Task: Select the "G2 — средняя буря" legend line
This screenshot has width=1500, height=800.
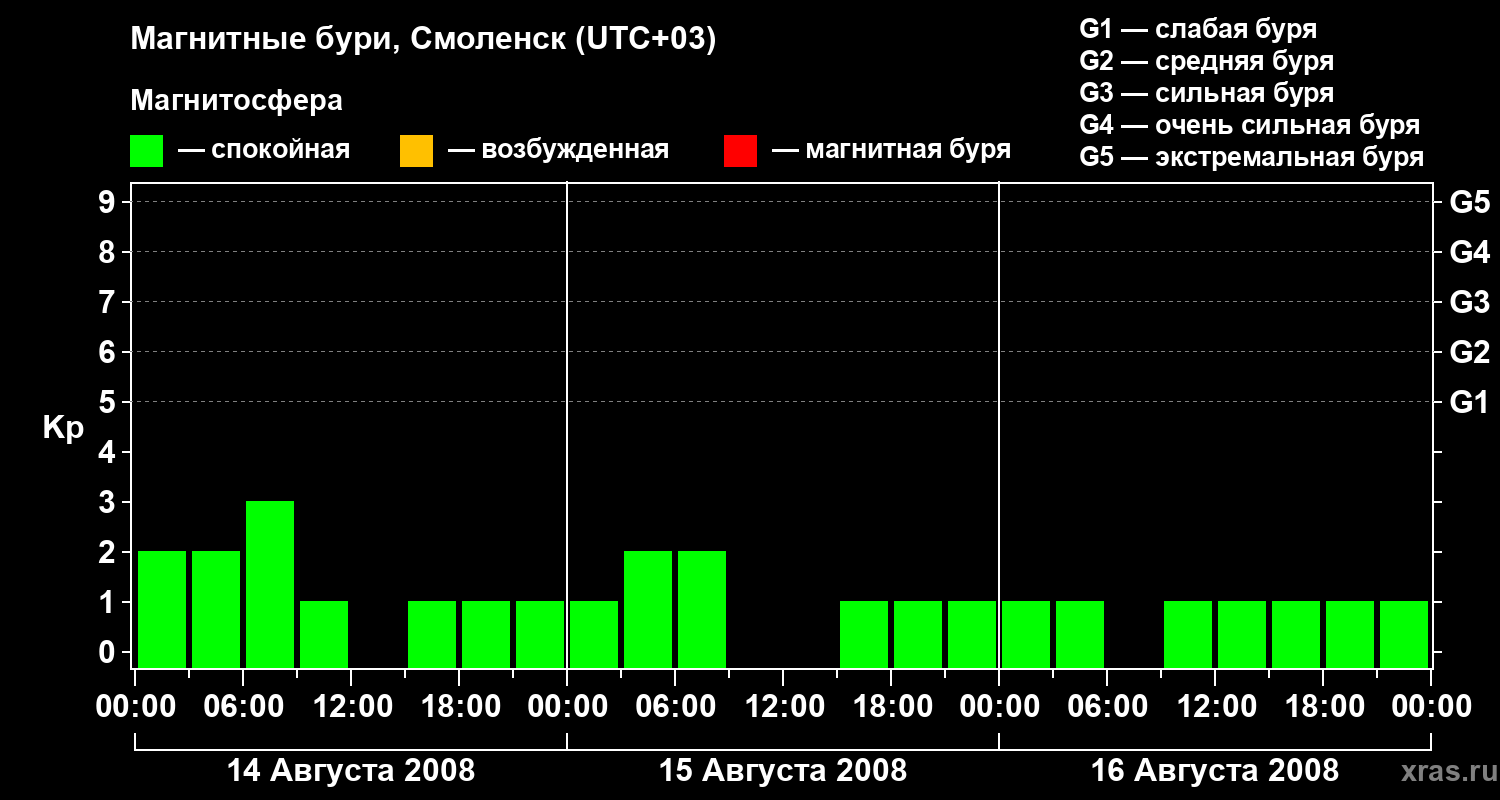Action: click(x=1207, y=61)
